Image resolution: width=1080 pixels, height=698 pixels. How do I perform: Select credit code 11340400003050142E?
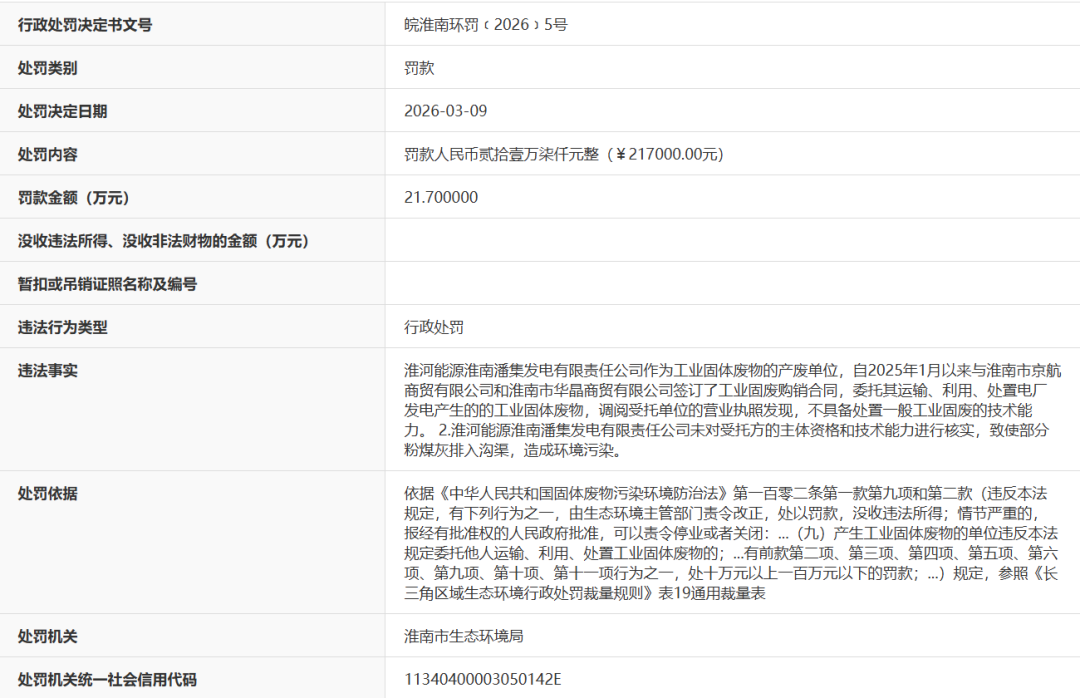[x=482, y=679]
